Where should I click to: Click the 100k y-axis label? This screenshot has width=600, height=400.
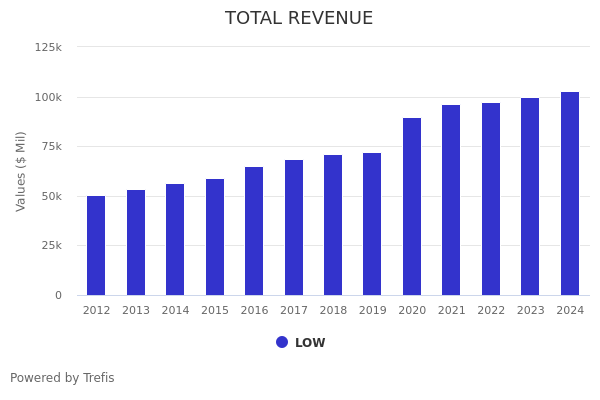(48, 97)
